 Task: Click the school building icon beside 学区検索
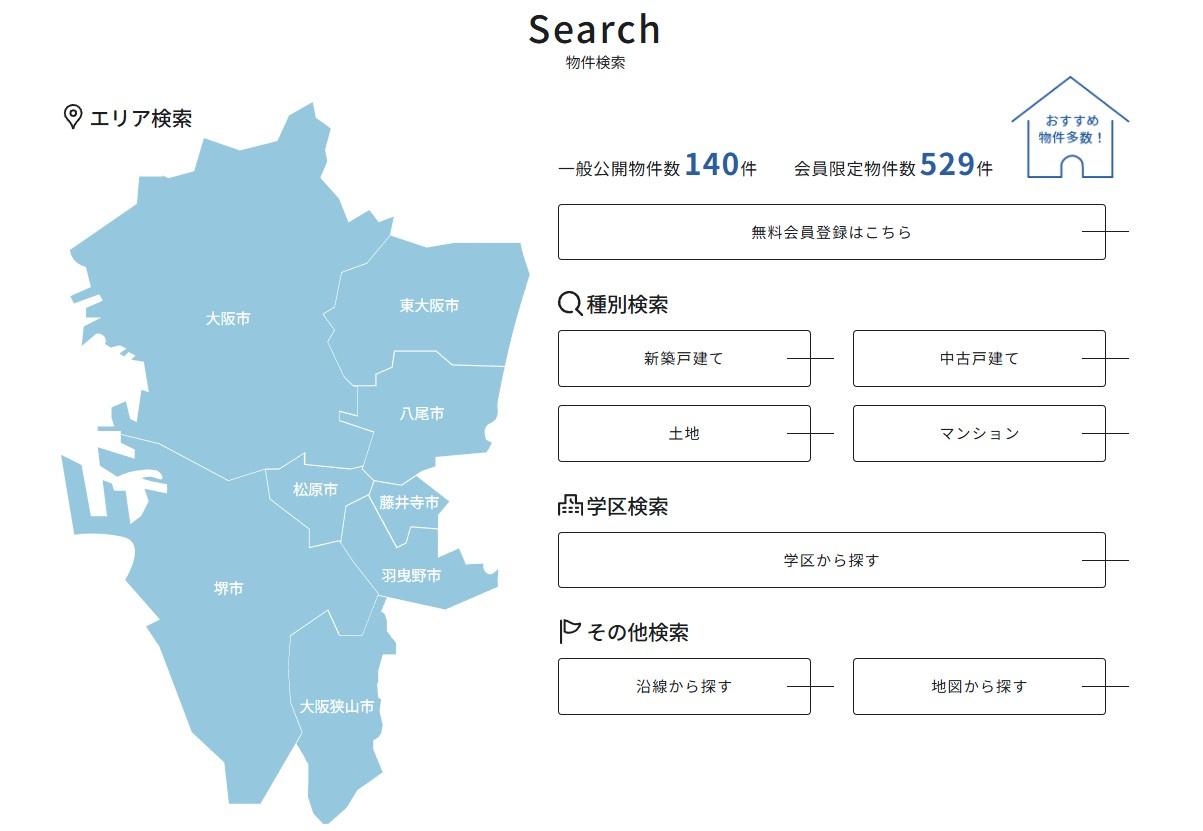tap(568, 506)
